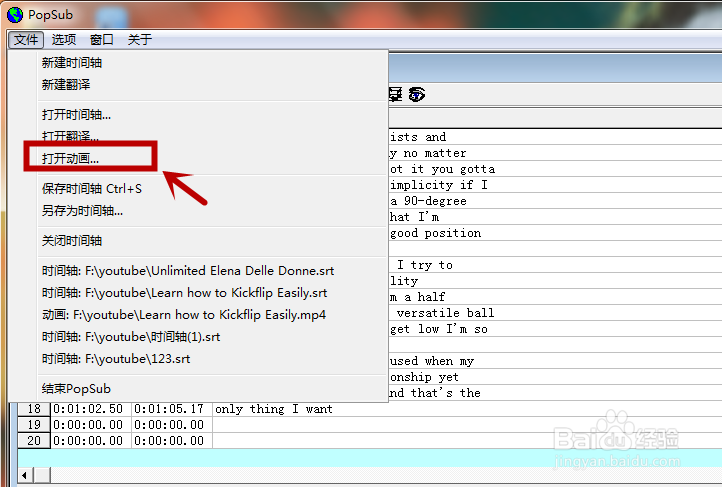
Task: Click row 19 end time cell
Action: [172, 425]
